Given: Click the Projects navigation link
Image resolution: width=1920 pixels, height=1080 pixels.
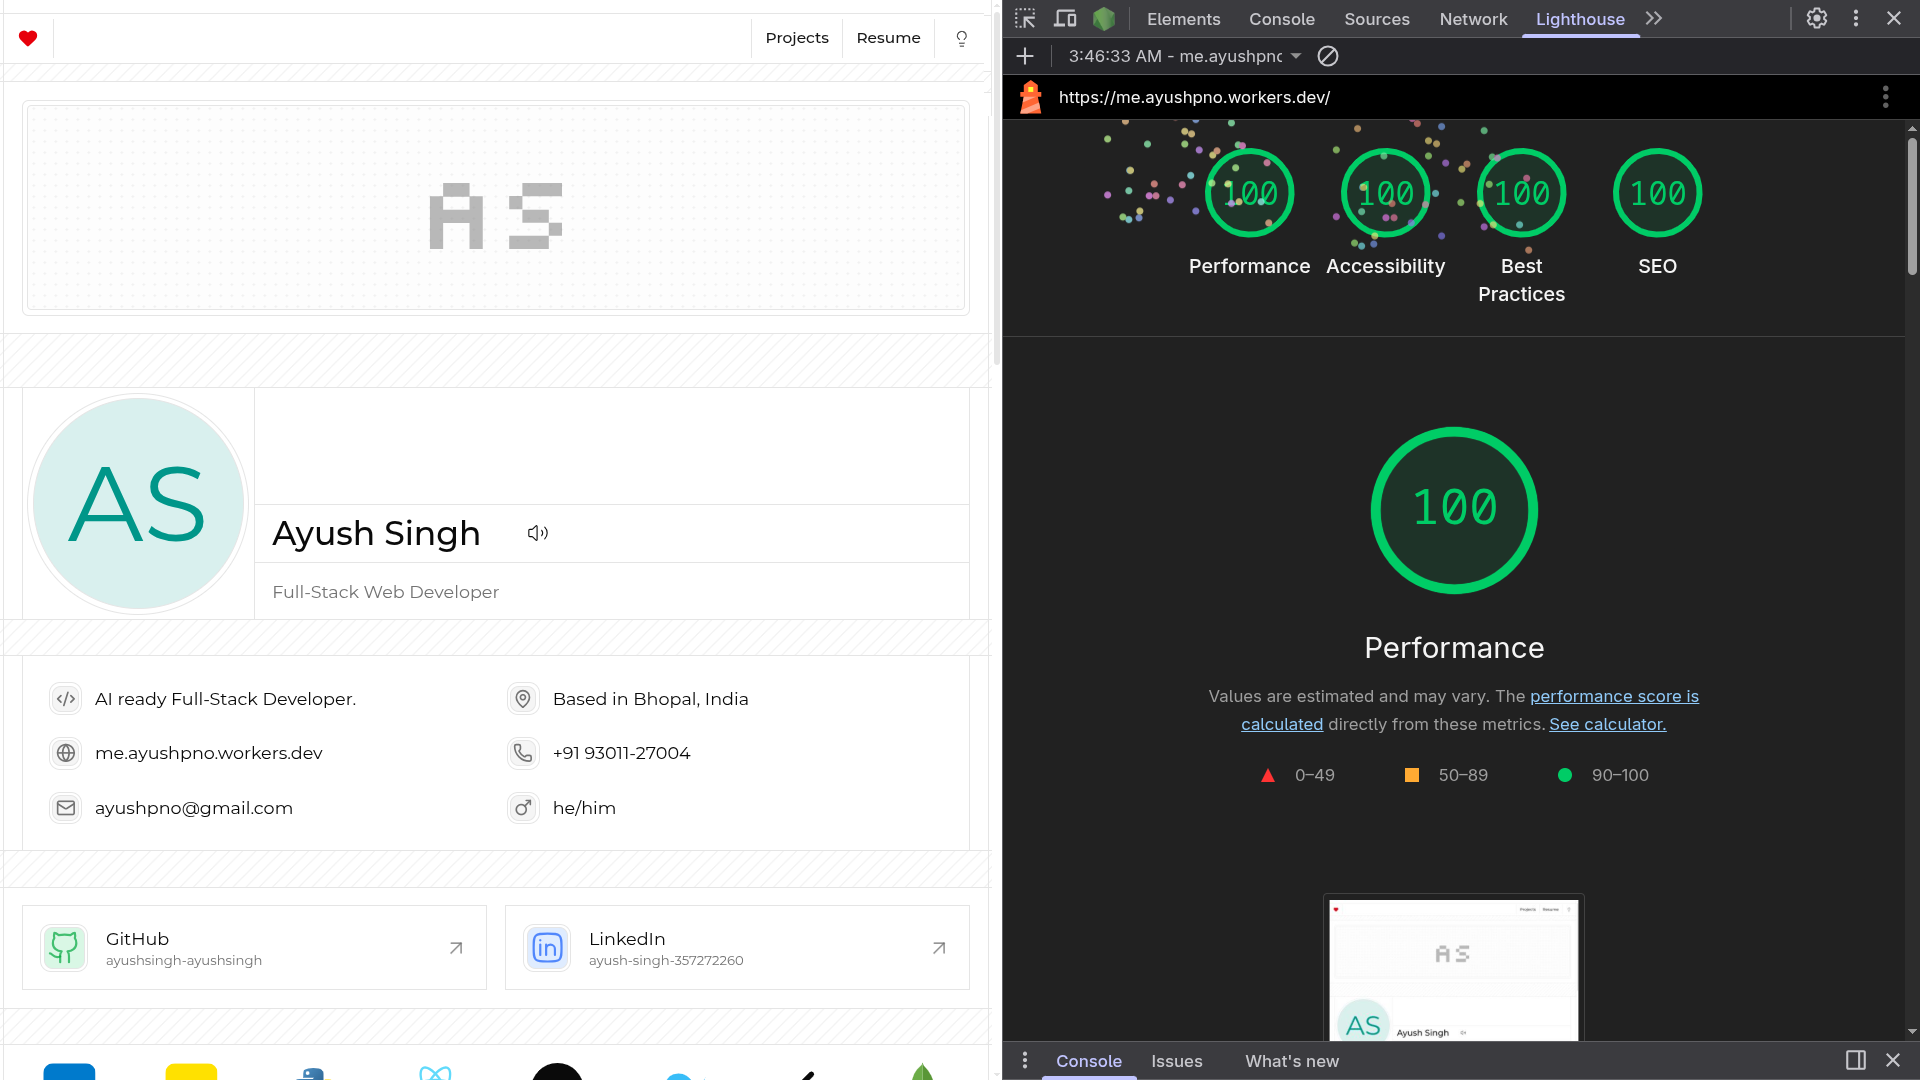Looking at the screenshot, I should pyautogui.click(x=797, y=37).
